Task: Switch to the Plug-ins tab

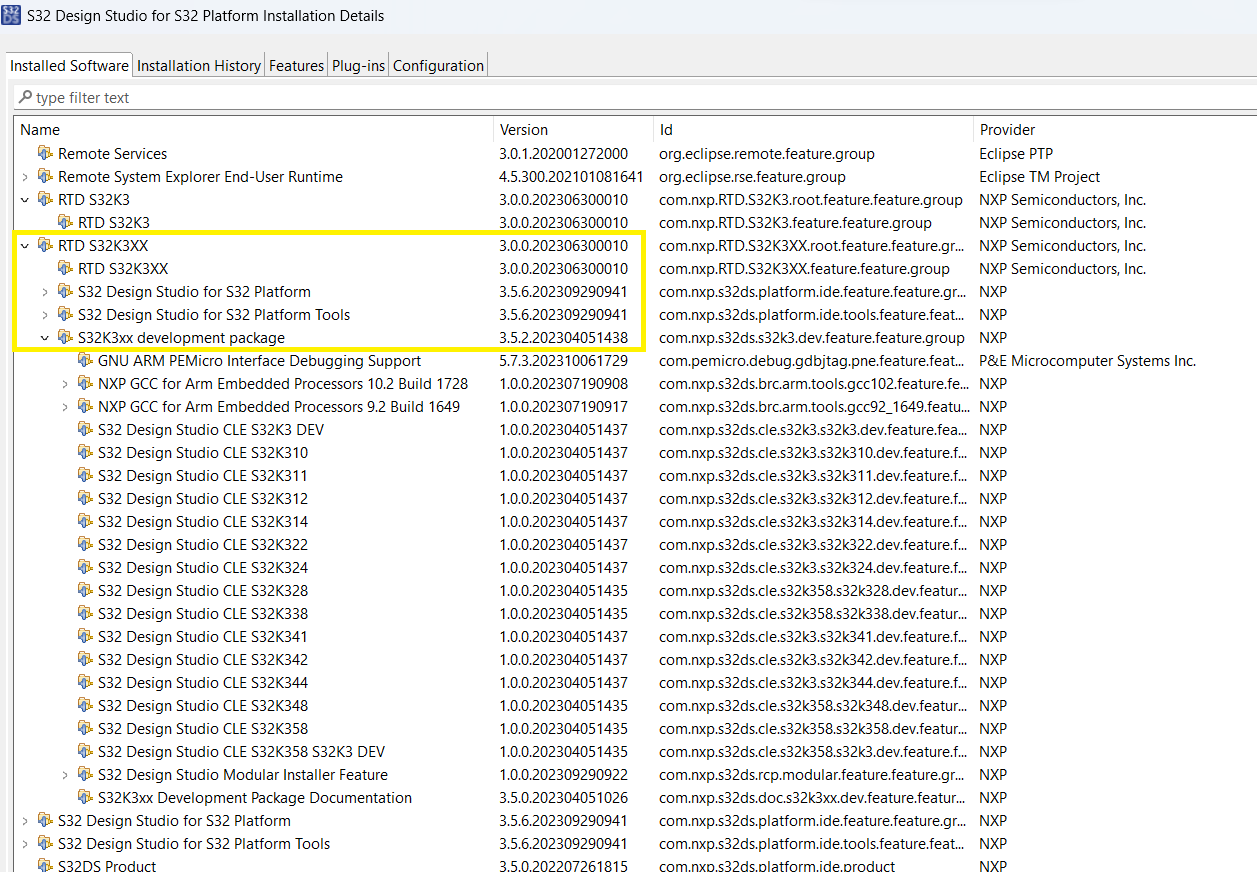Action: [357, 65]
